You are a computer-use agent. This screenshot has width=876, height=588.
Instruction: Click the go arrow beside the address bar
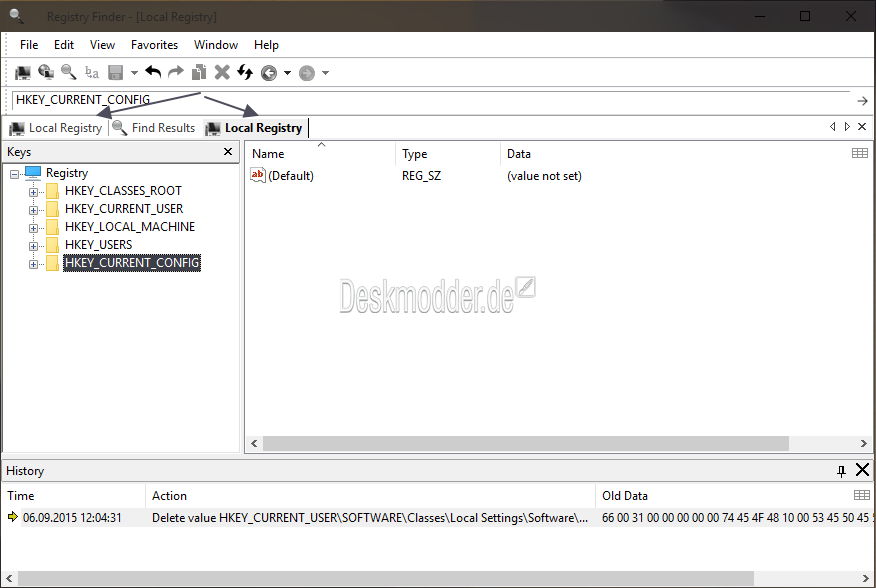pyautogui.click(x=862, y=101)
